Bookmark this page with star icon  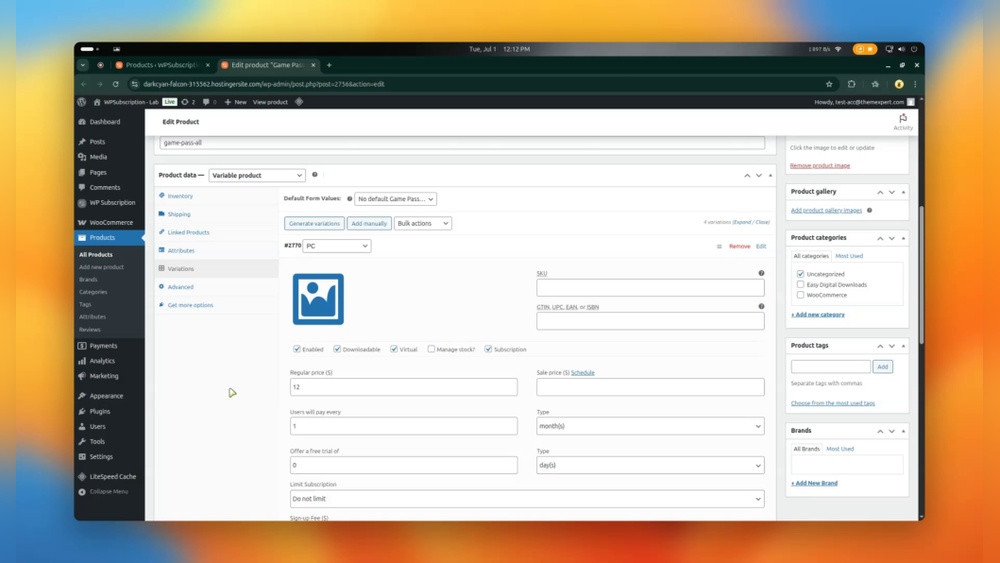pyautogui.click(x=829, y=84)
